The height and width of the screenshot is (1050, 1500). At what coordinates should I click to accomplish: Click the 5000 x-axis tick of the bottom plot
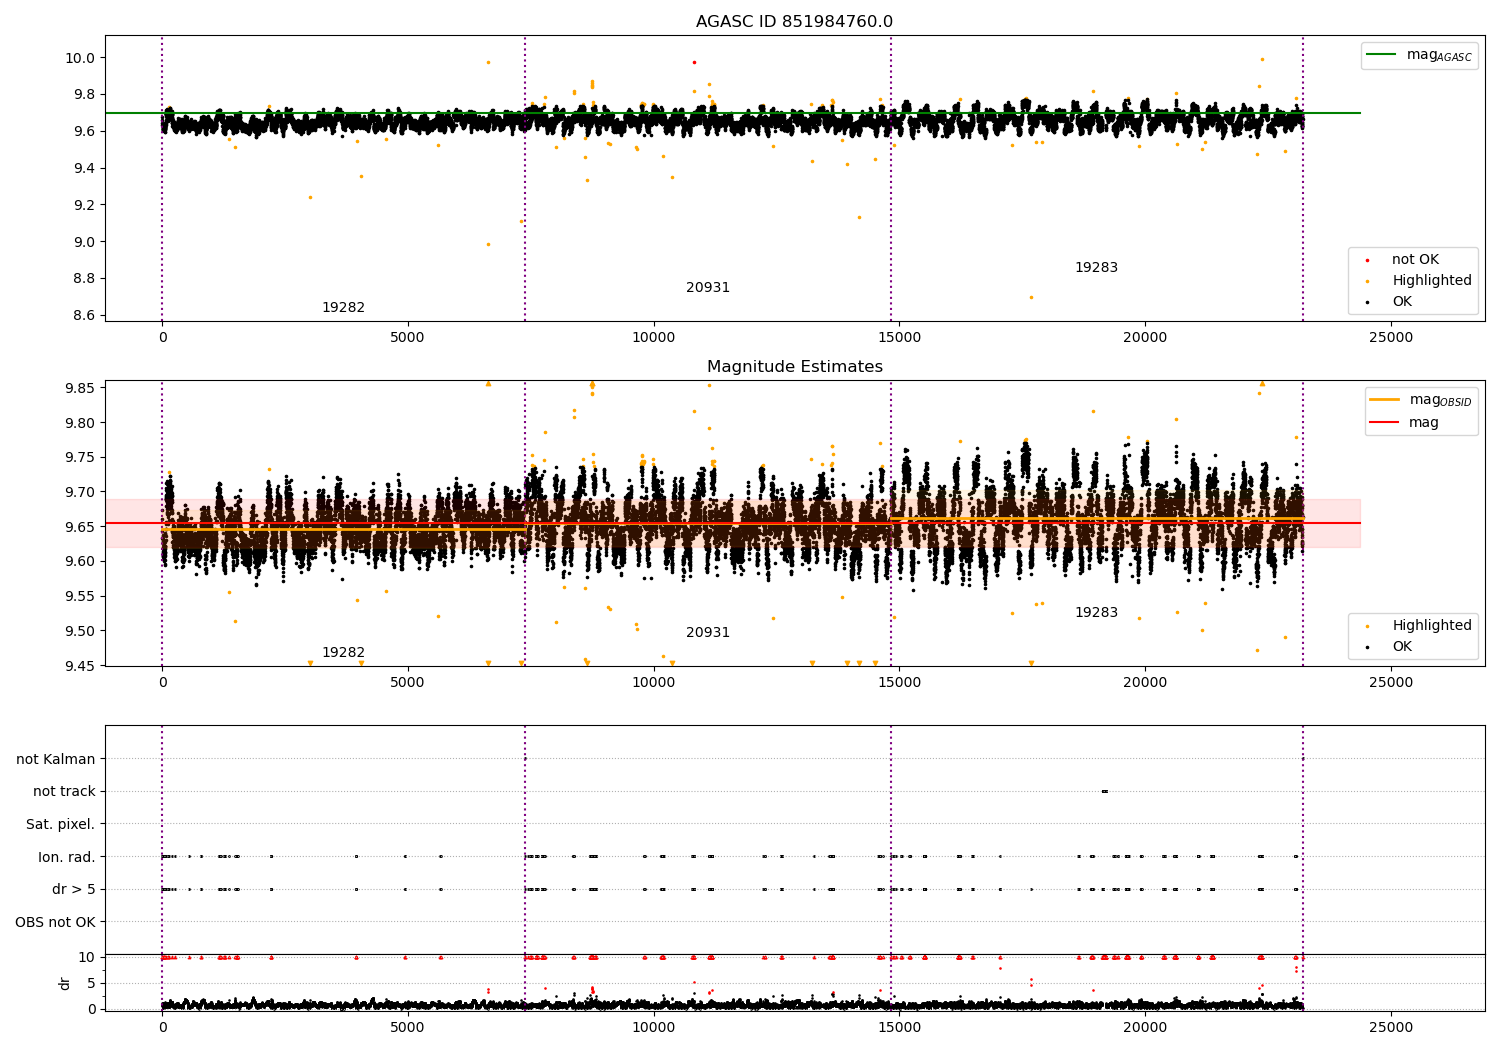click(408, 1028)
